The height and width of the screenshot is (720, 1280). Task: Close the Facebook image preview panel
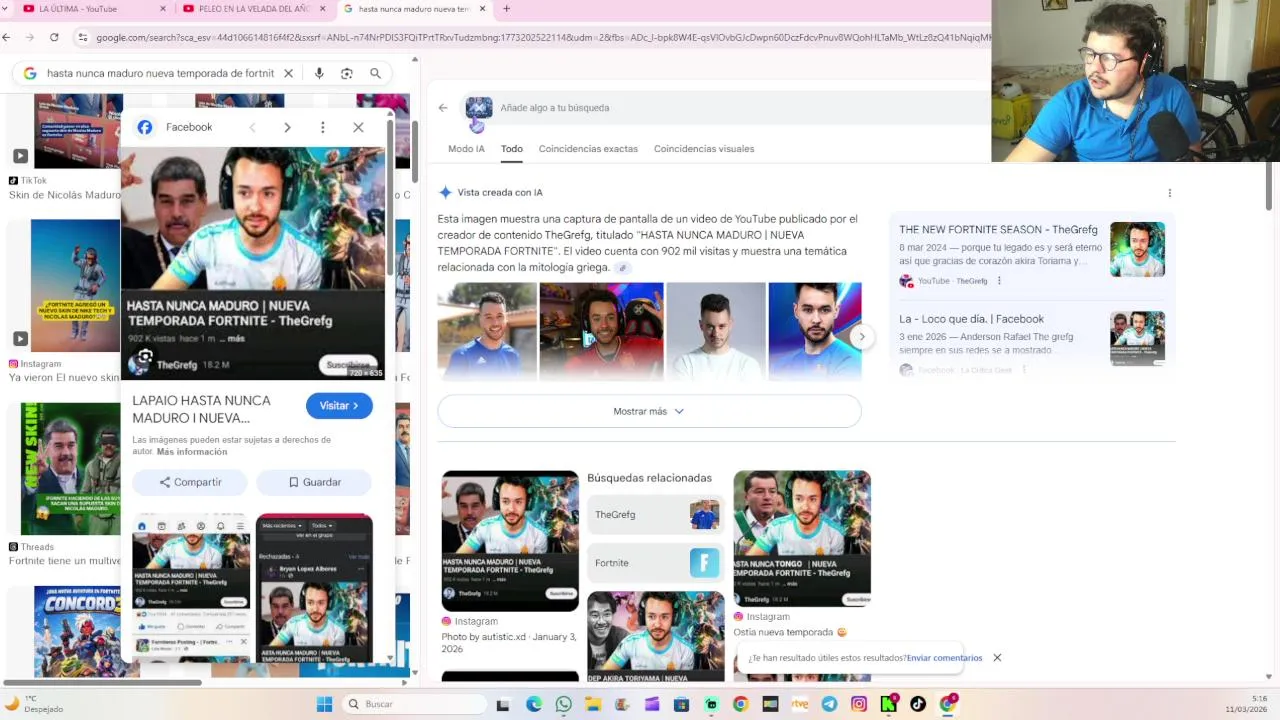pyautogui.click(x=358, y=127)
